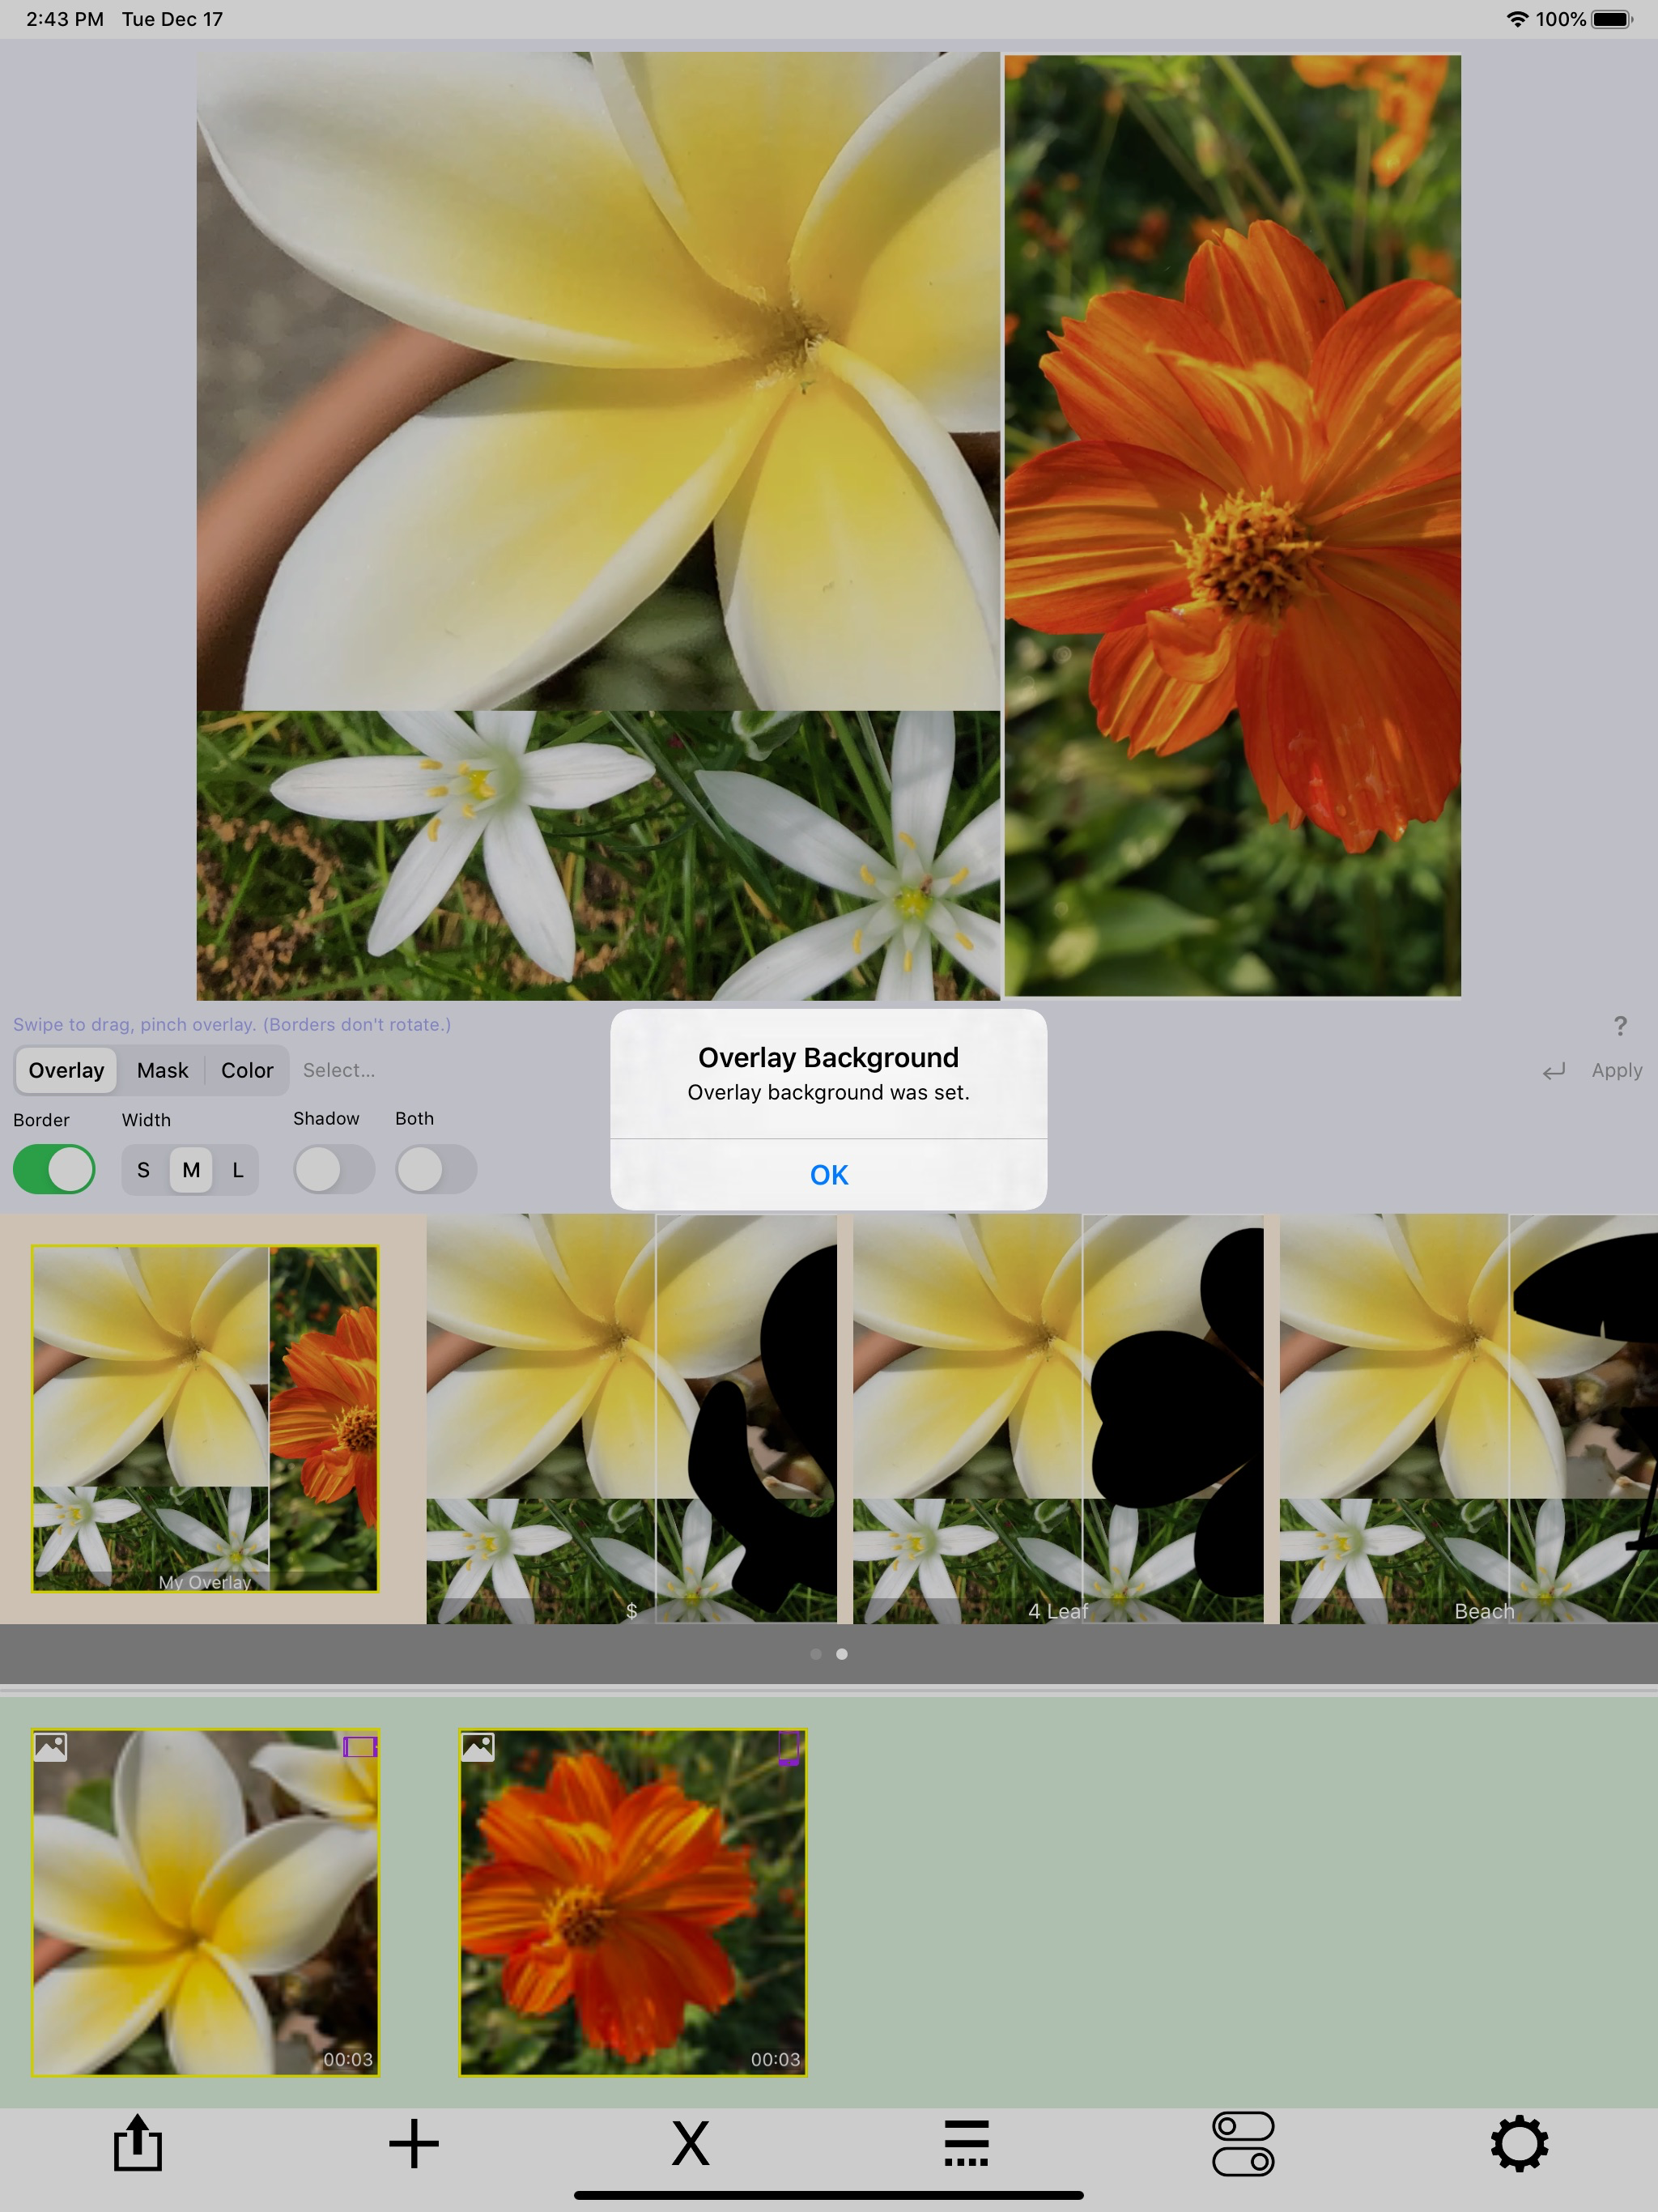Tap the return arrow icon beside Apply

[x=1553, y=1071]
